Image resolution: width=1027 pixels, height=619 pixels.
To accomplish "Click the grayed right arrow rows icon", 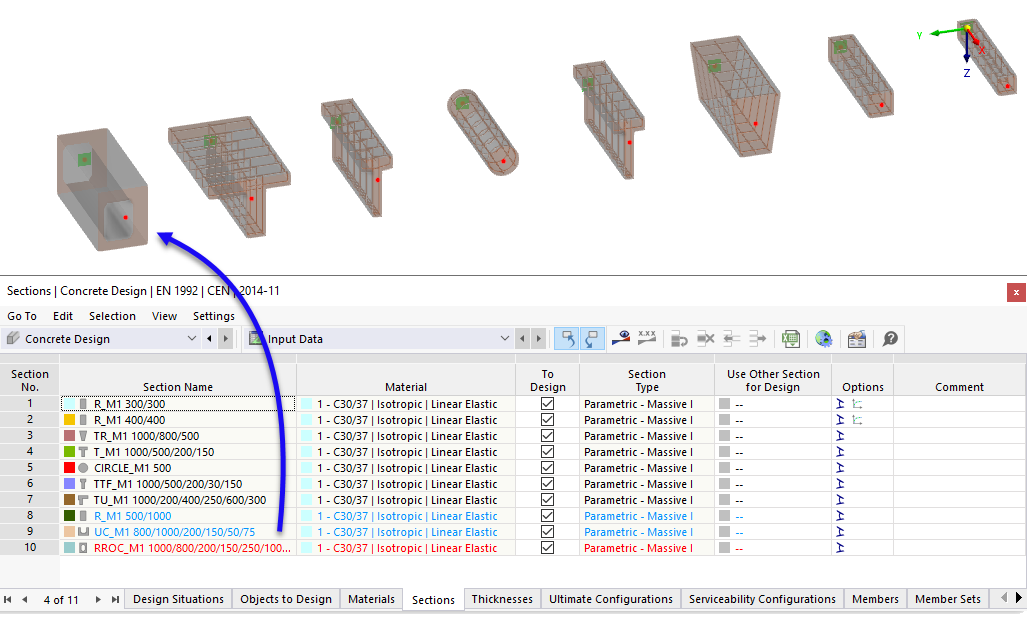I will pyautogui.click(x=758, y=339).
